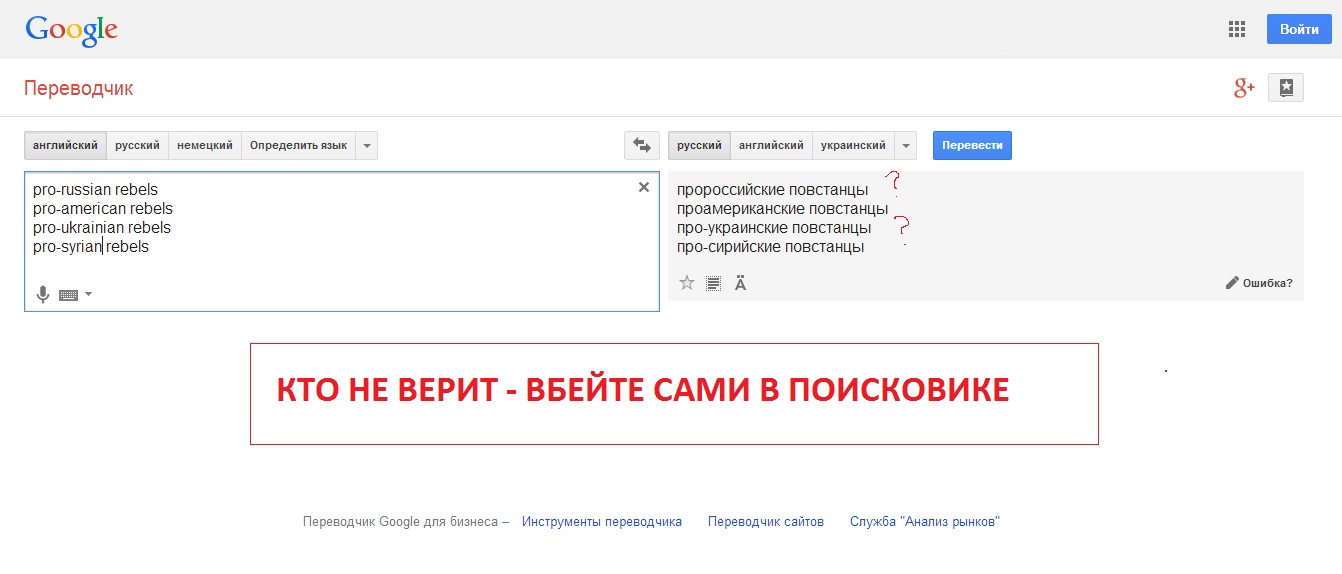Star the translation to save it
1342x574 pixels.
(x=687, y=283)
